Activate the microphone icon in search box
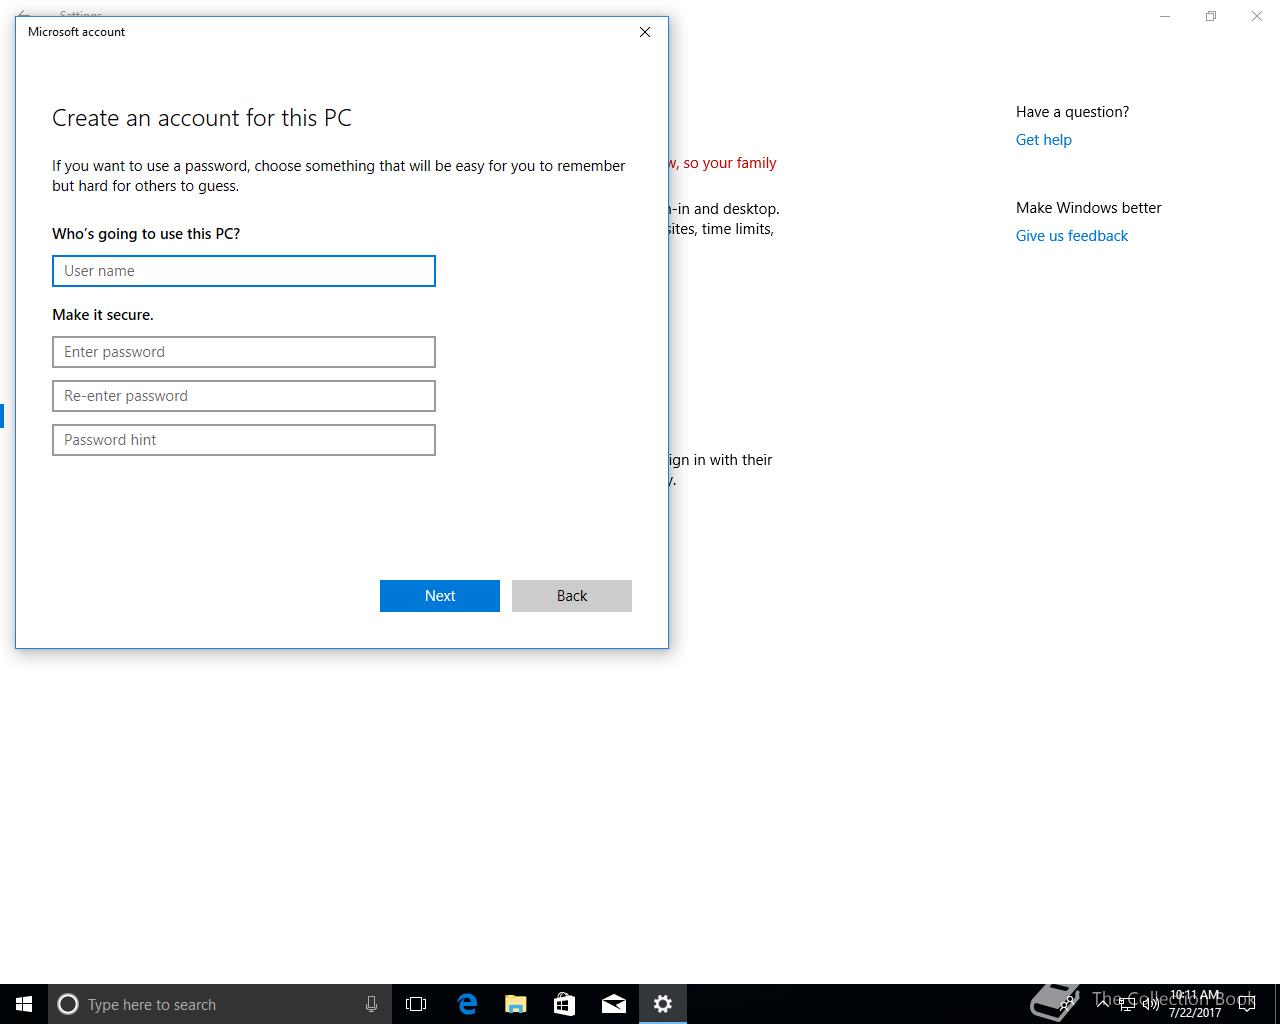The height and width of the screenshot is (1024, 1280). [371, 1004]
